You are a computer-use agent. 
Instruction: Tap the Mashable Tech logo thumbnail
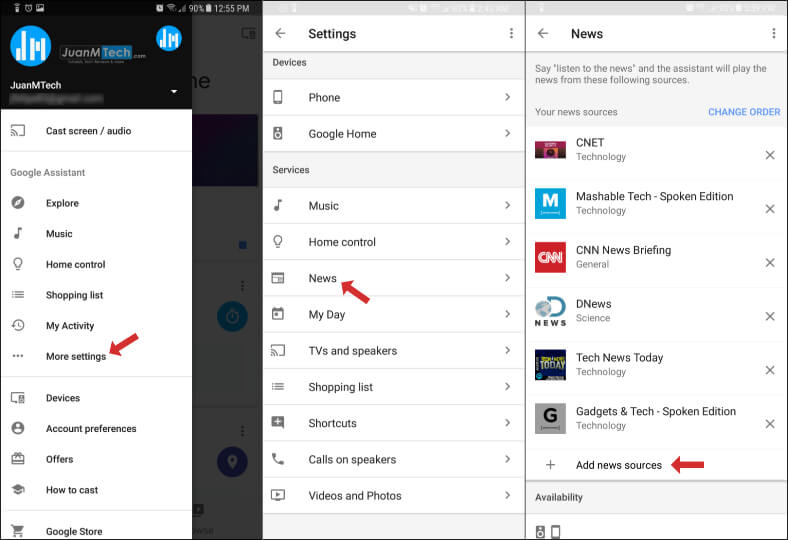550,203
